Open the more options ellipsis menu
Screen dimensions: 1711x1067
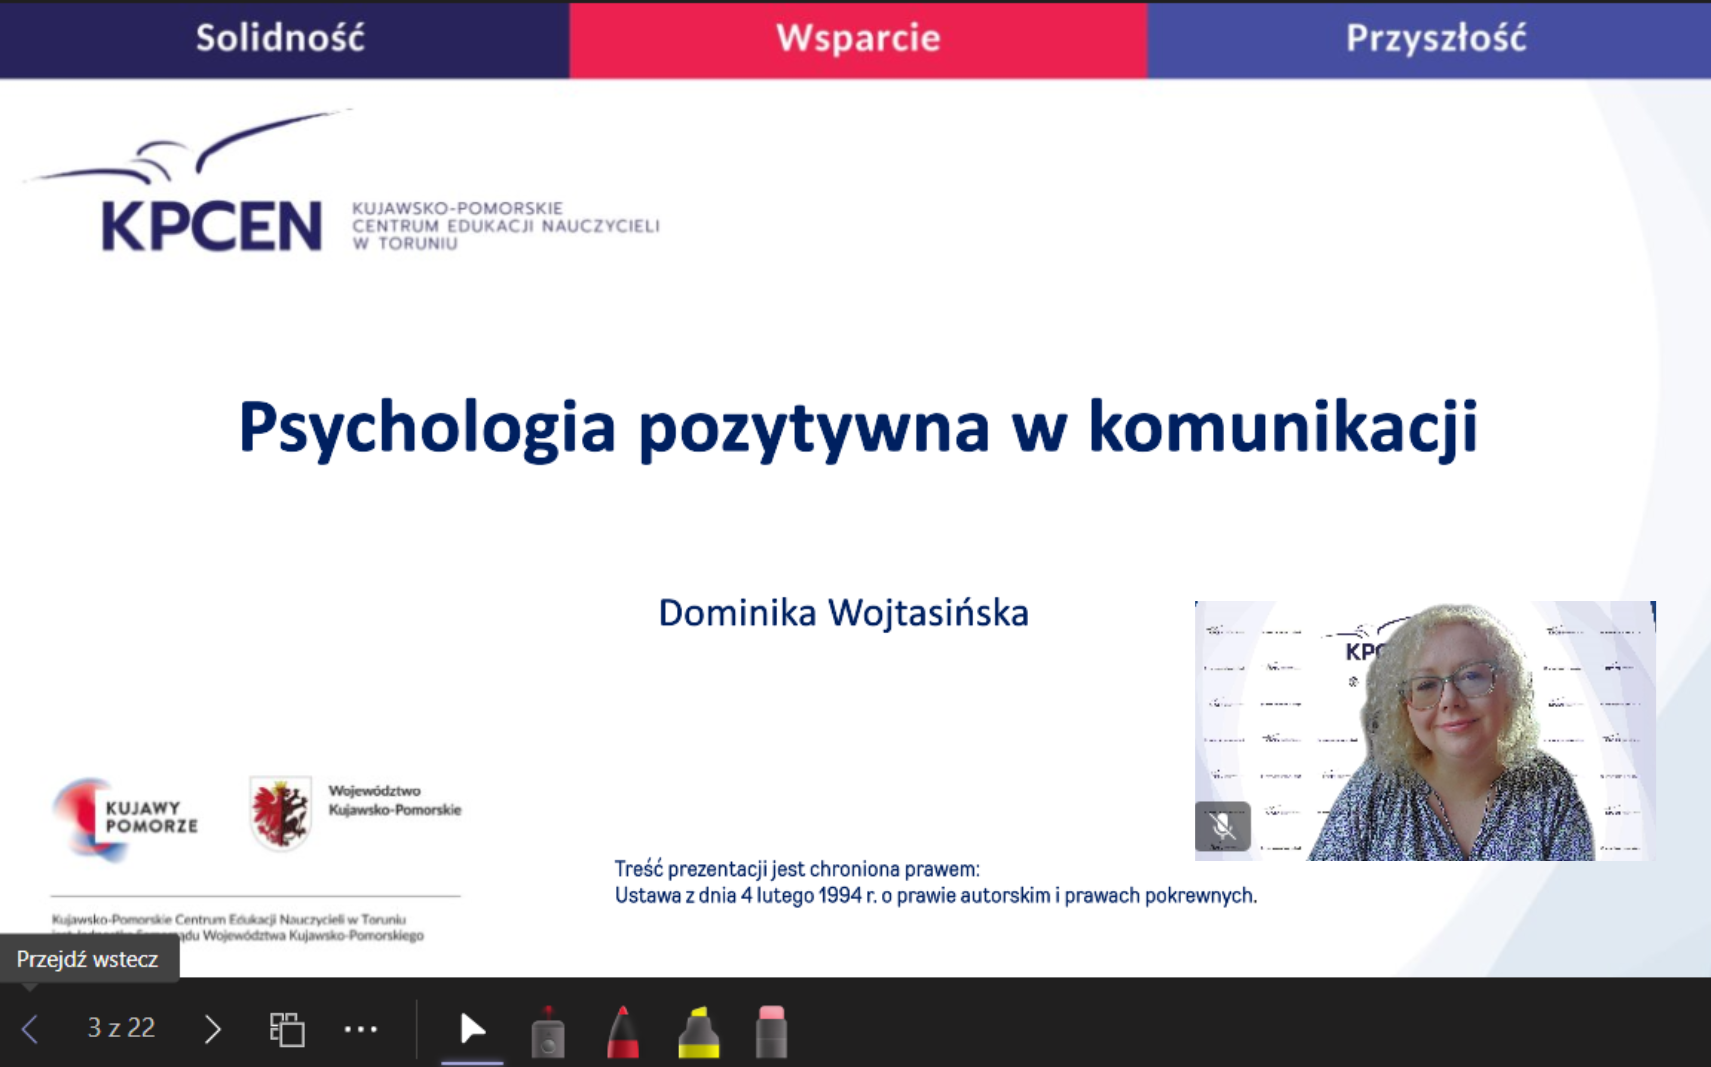pyautogui.click(x=361, y=1028)
